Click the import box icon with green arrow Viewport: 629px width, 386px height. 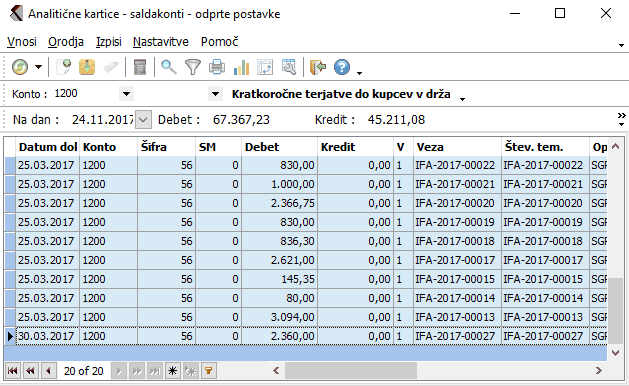87,67
